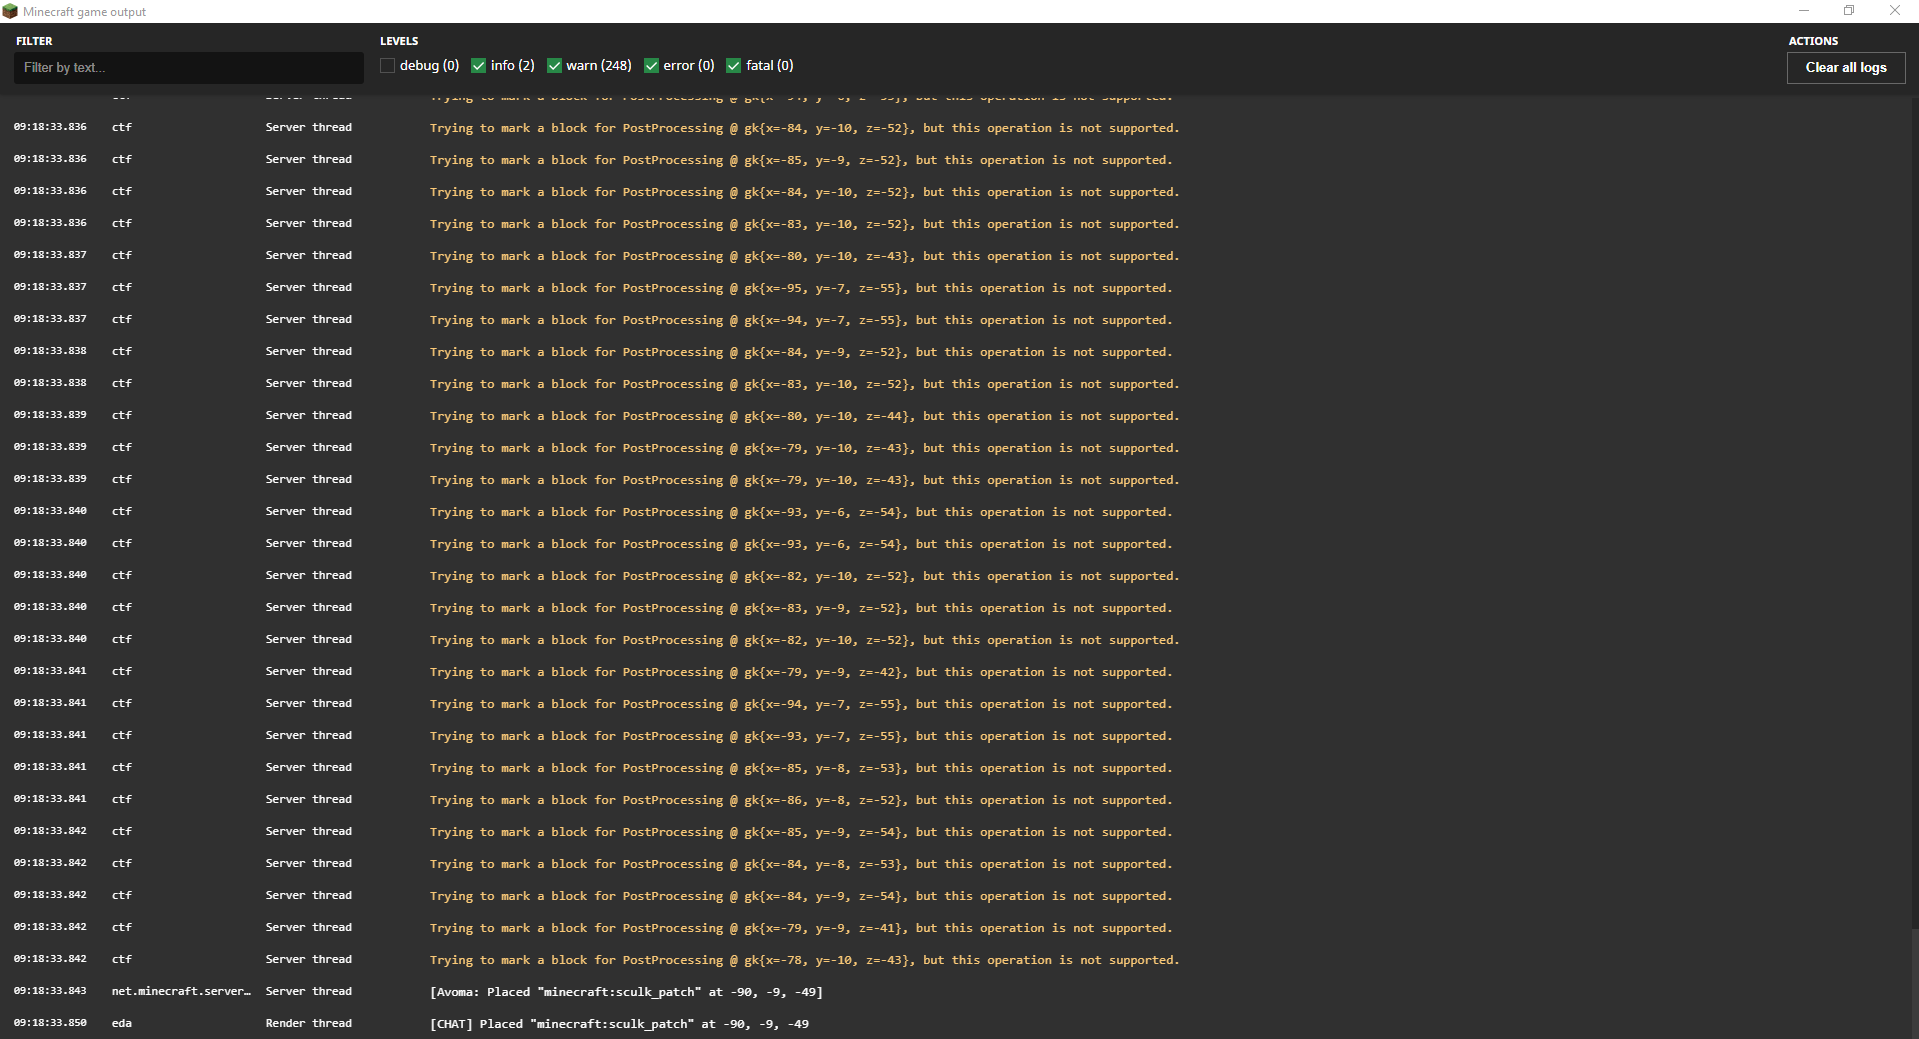Toggle the warn (248) checkbox
The image size is (1919, 1039).
[554, 66]
